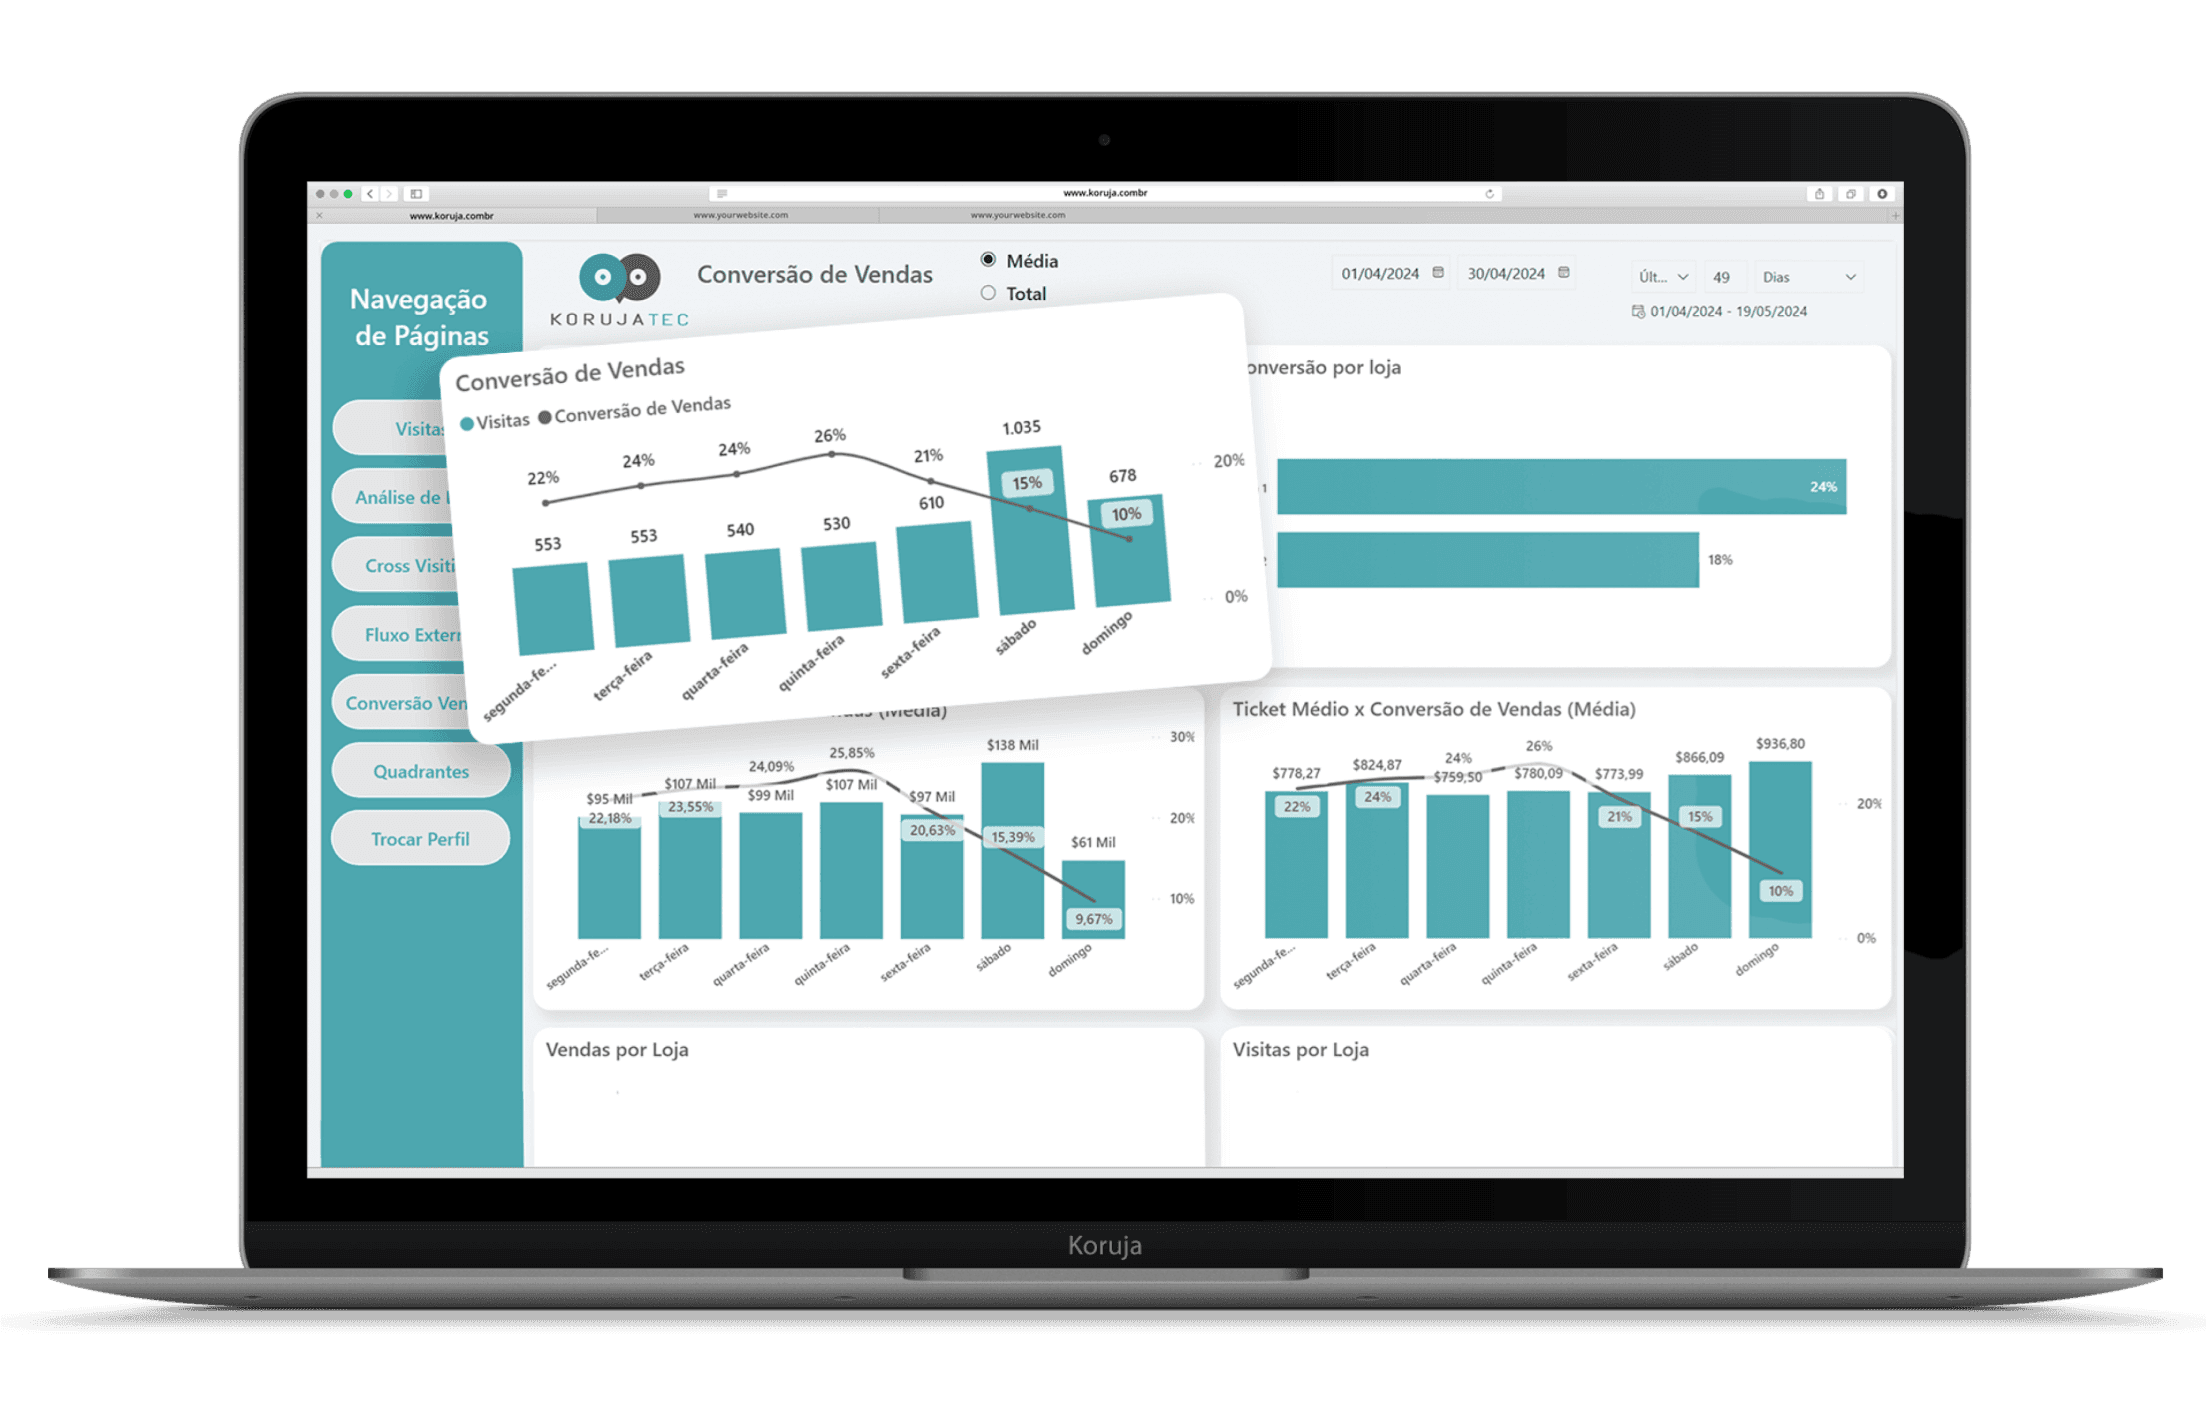Select the www.koruja.combr browser tab

(452, 216)
